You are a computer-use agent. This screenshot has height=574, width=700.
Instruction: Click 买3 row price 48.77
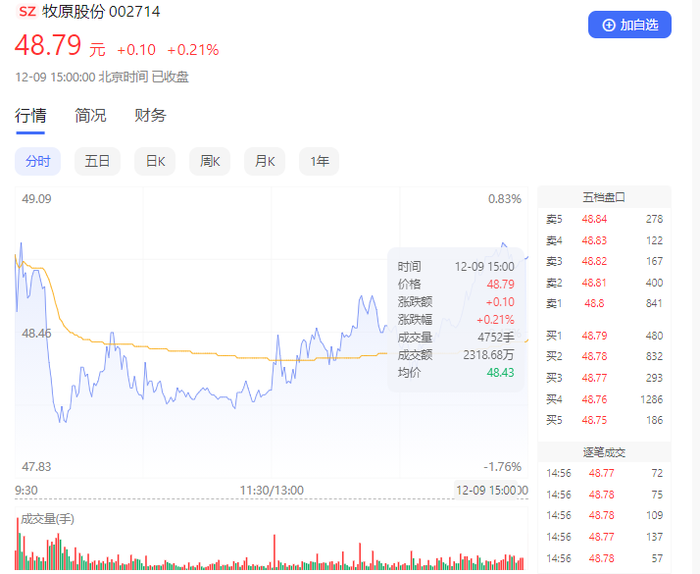tap(594, 378)
